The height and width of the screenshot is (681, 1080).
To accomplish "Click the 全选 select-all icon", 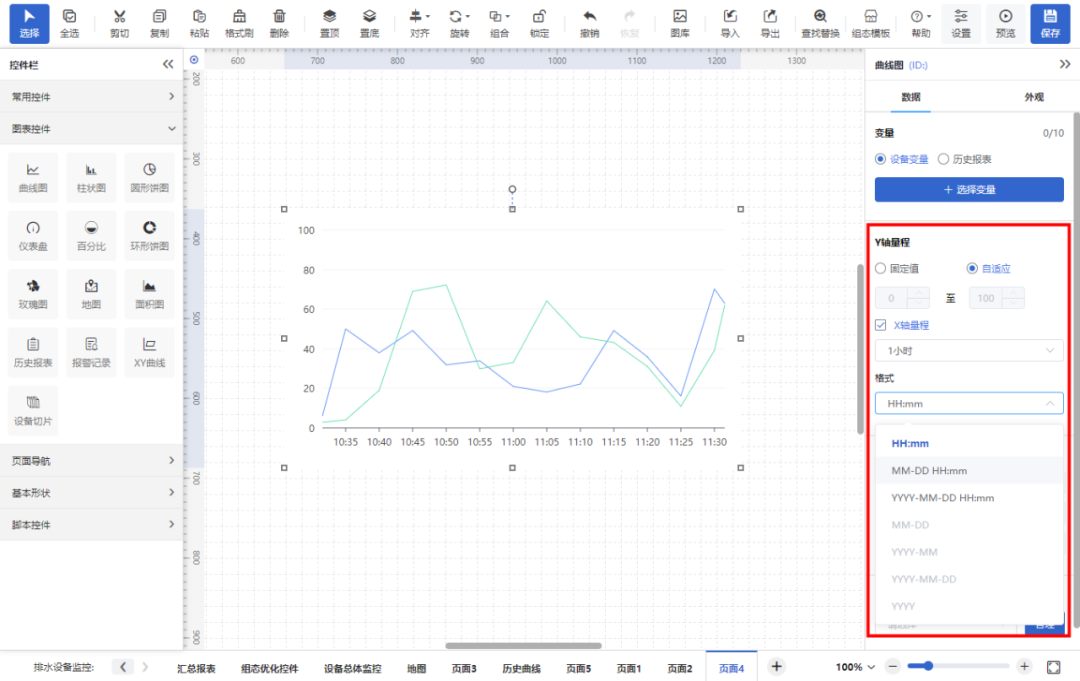I will click(x=70, y=23).
